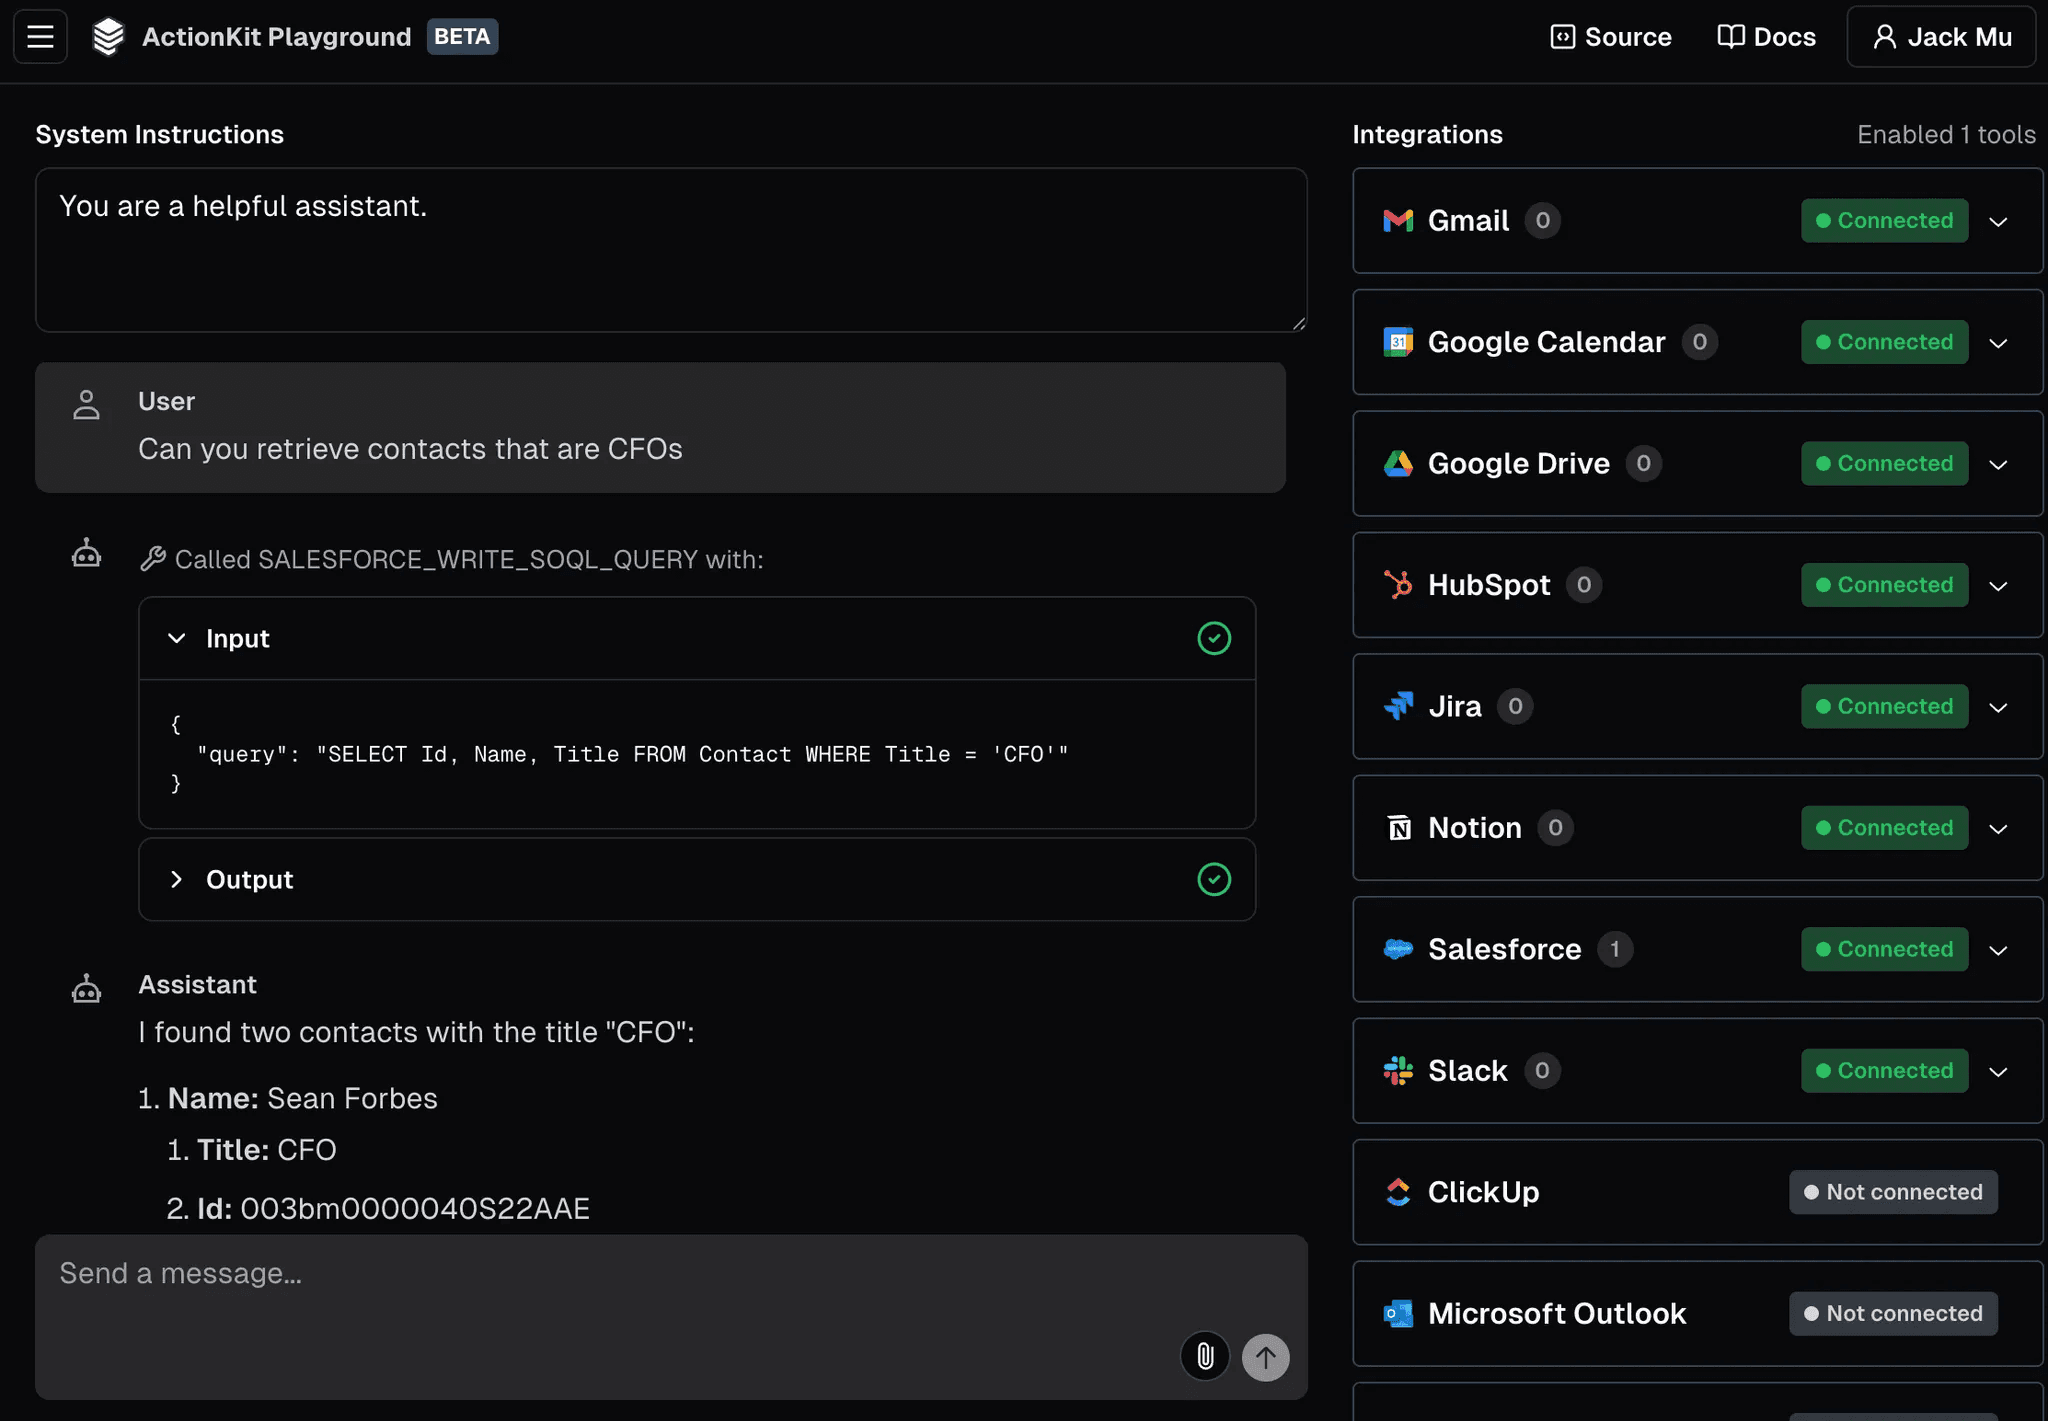Viewport: 2048px width, 1421px height.
Task: Expand the Google Drive integration chevron
Action: point(1998,464)
